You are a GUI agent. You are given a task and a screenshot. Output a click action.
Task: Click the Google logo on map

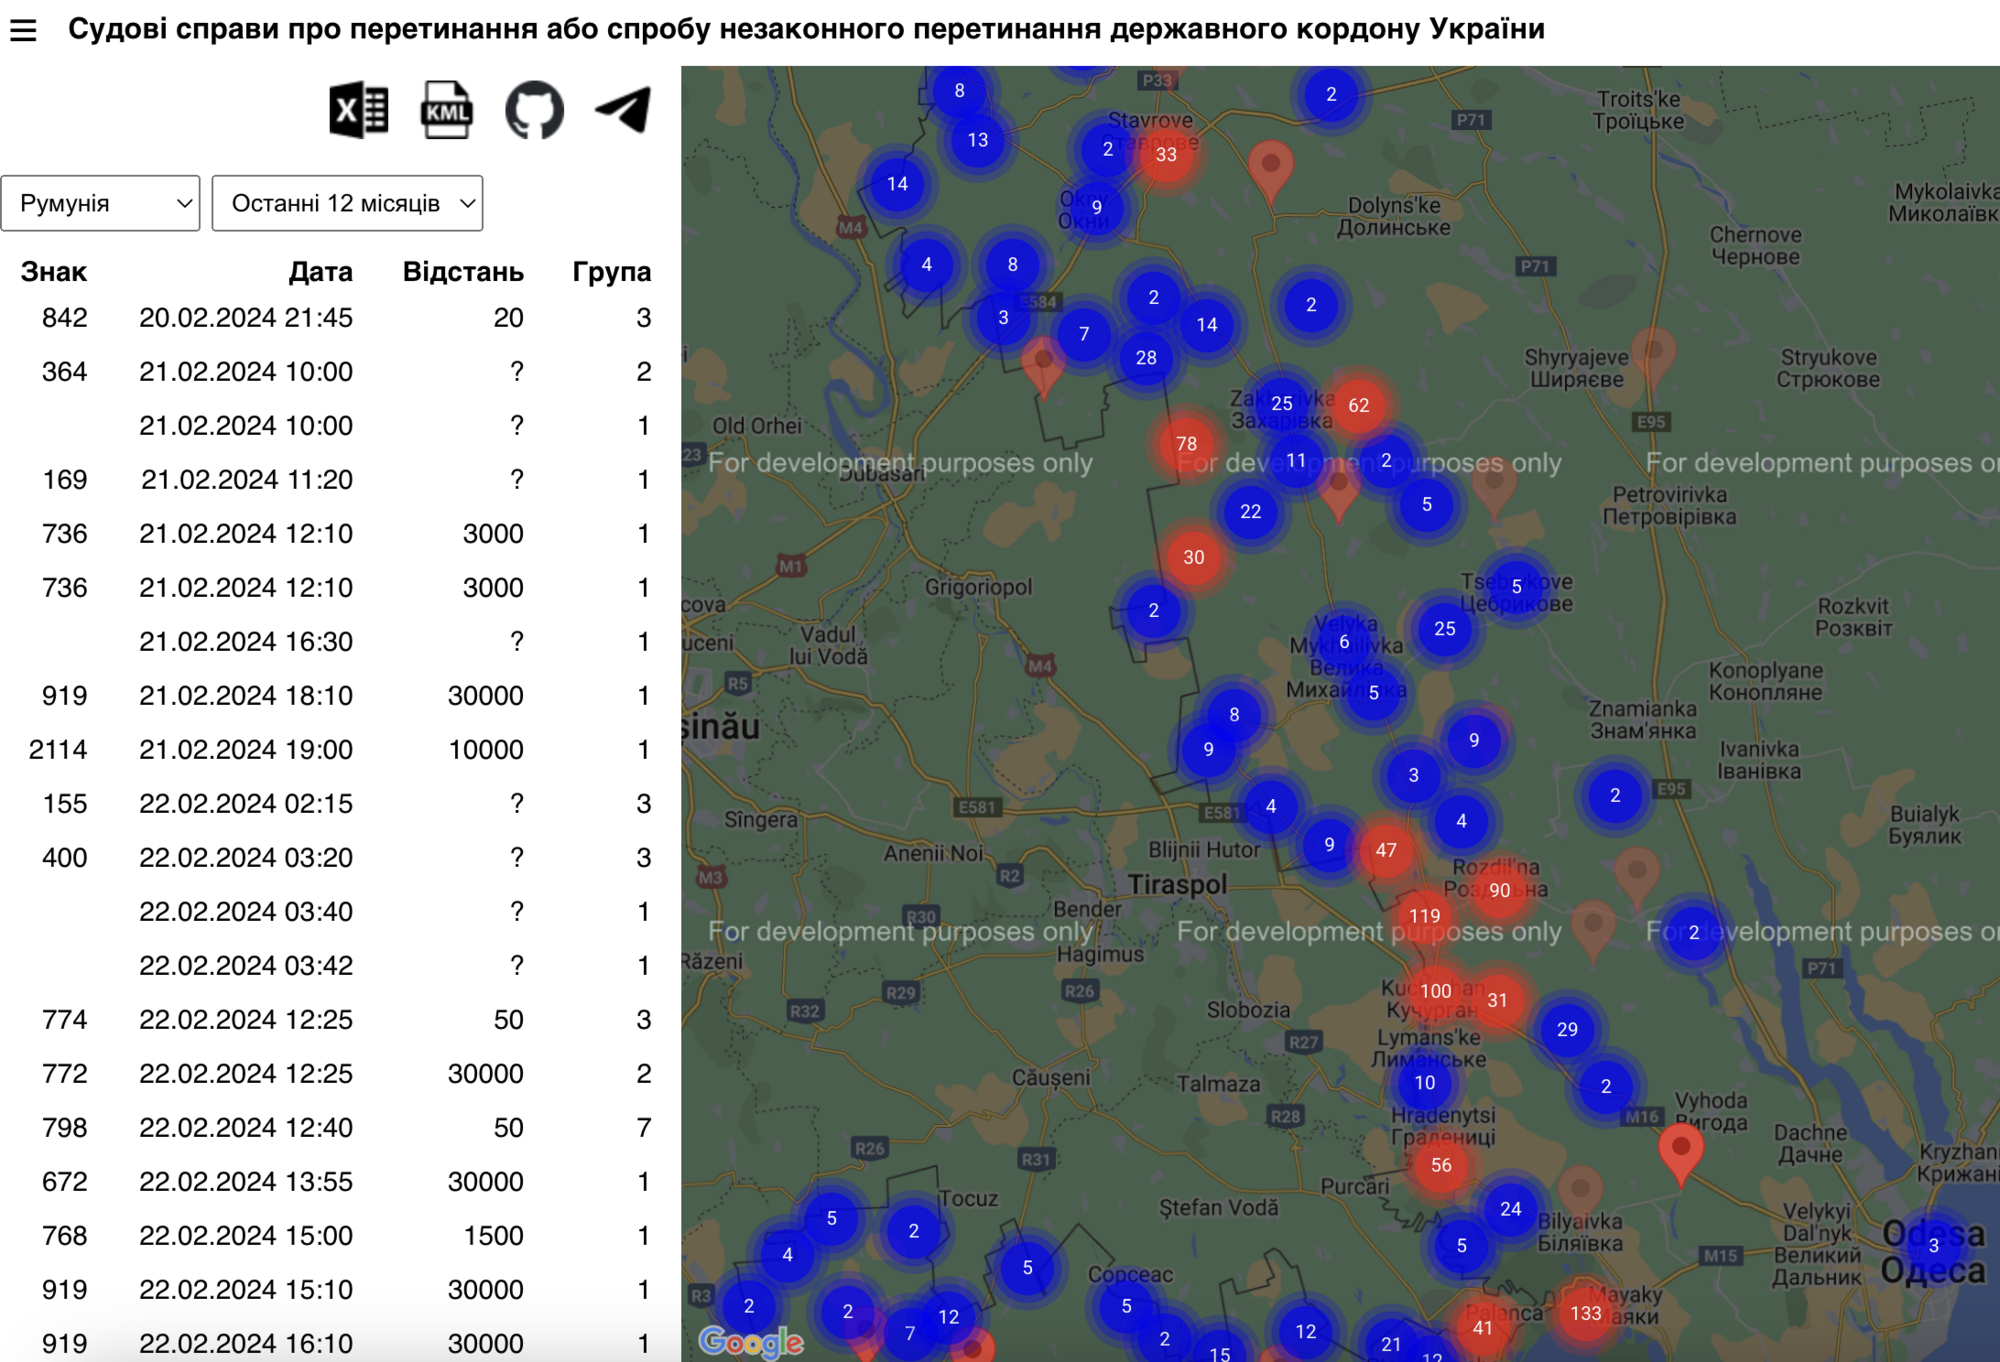tap(750, 1341)
